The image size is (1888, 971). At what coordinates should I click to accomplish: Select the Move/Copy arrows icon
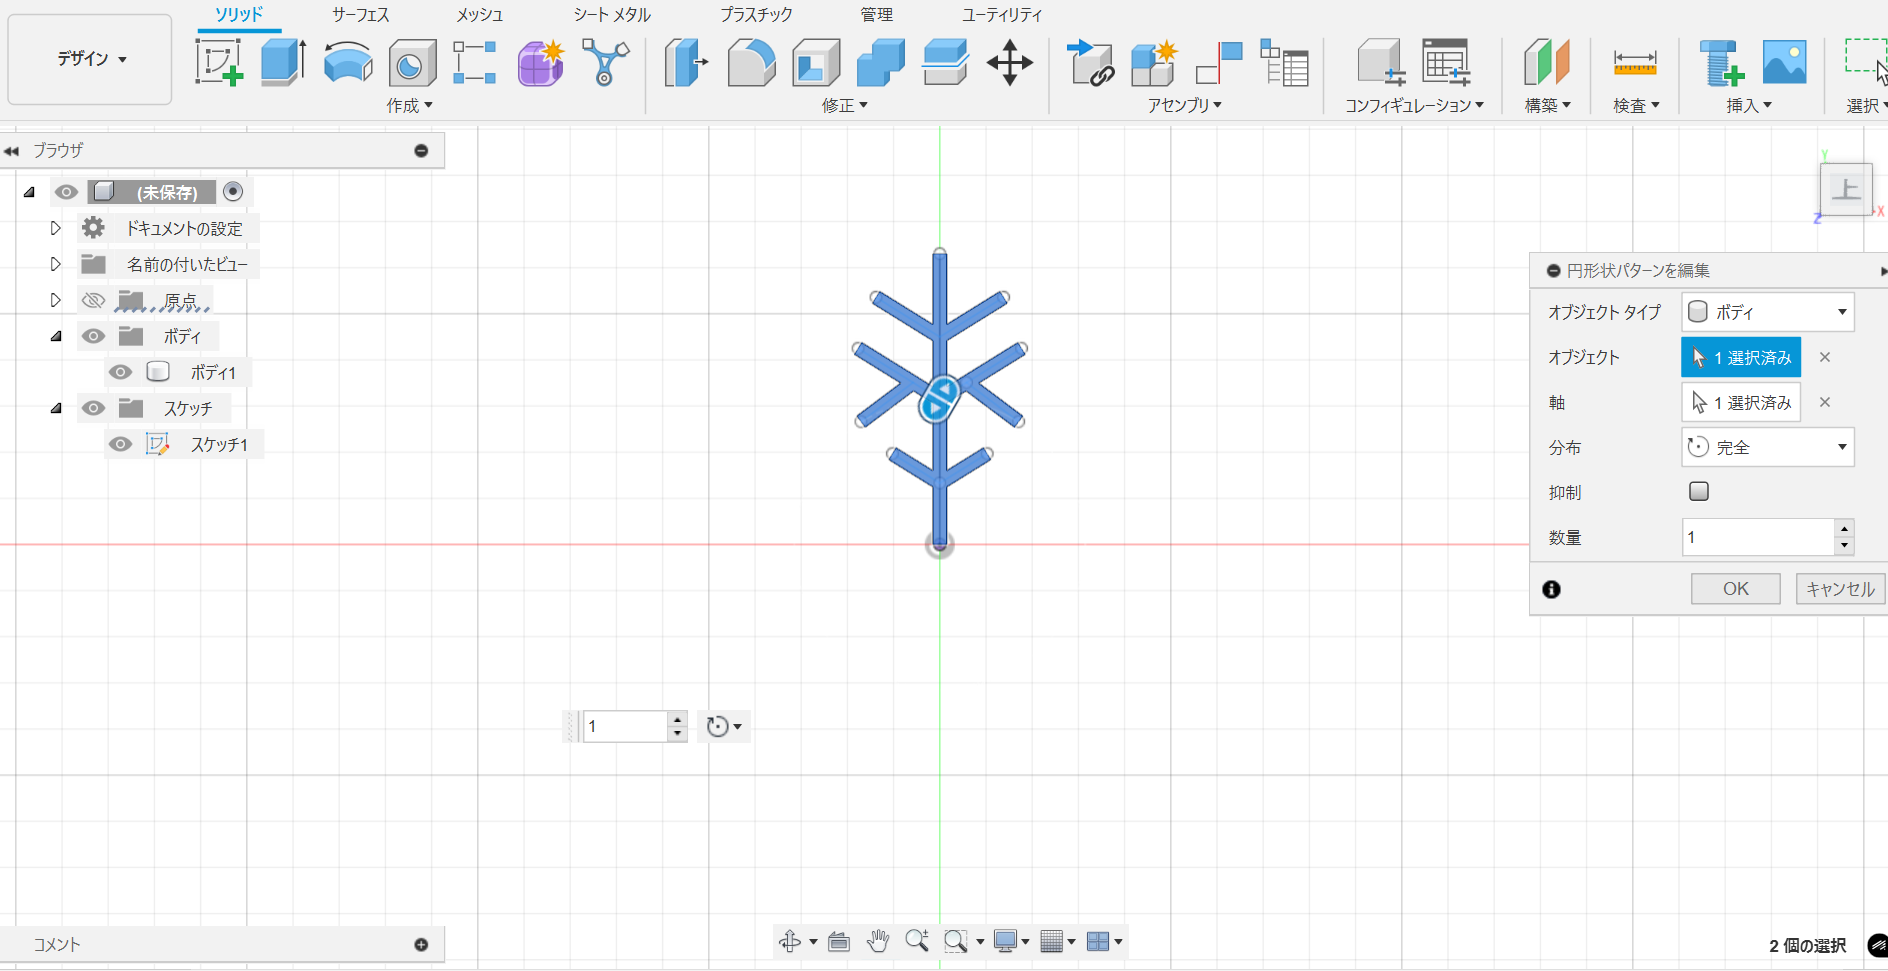click(1009, 62)
